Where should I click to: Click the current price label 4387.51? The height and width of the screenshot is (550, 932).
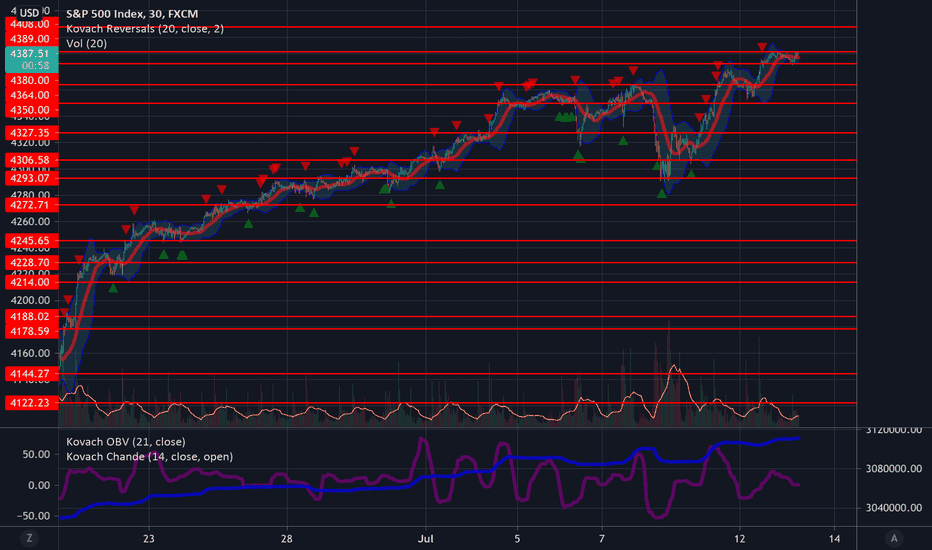(32, 54)
